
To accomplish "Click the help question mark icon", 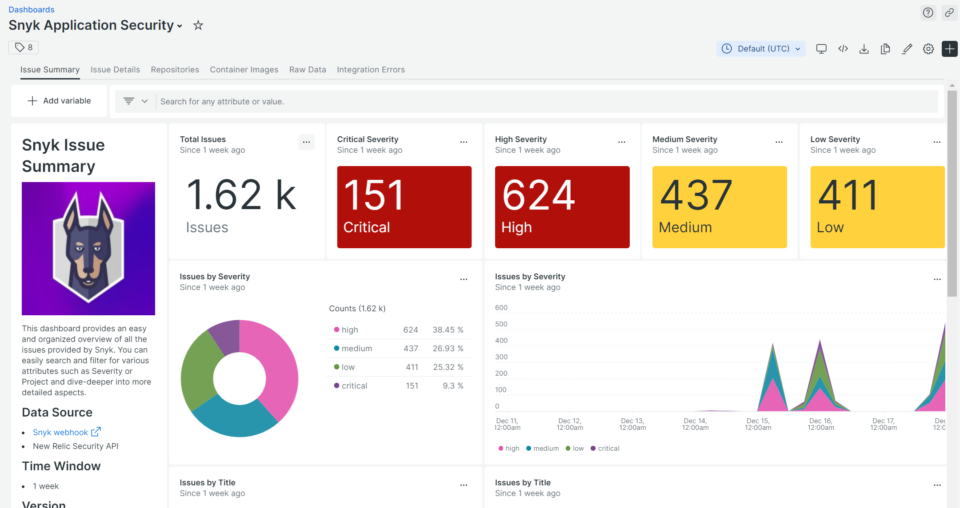I will click(x=928, y=13).
